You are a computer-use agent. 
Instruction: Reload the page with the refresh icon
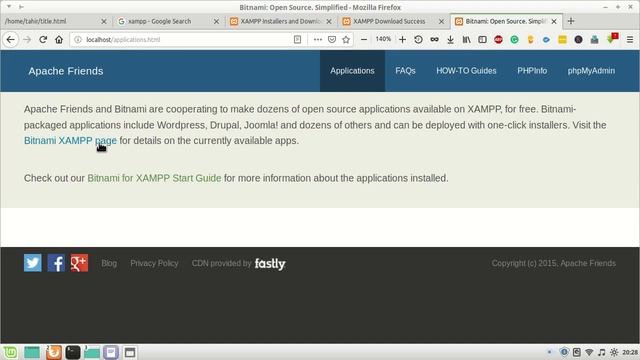tap(43, 40)
